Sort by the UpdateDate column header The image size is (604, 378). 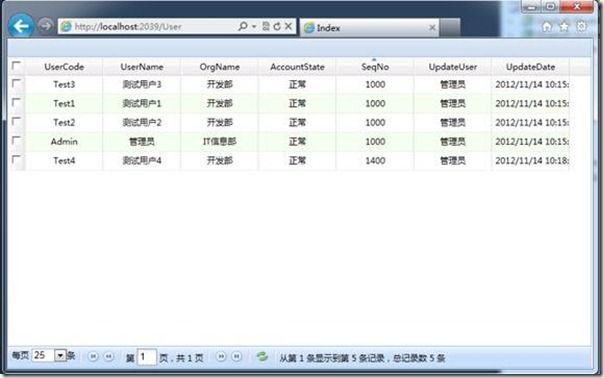530,67
